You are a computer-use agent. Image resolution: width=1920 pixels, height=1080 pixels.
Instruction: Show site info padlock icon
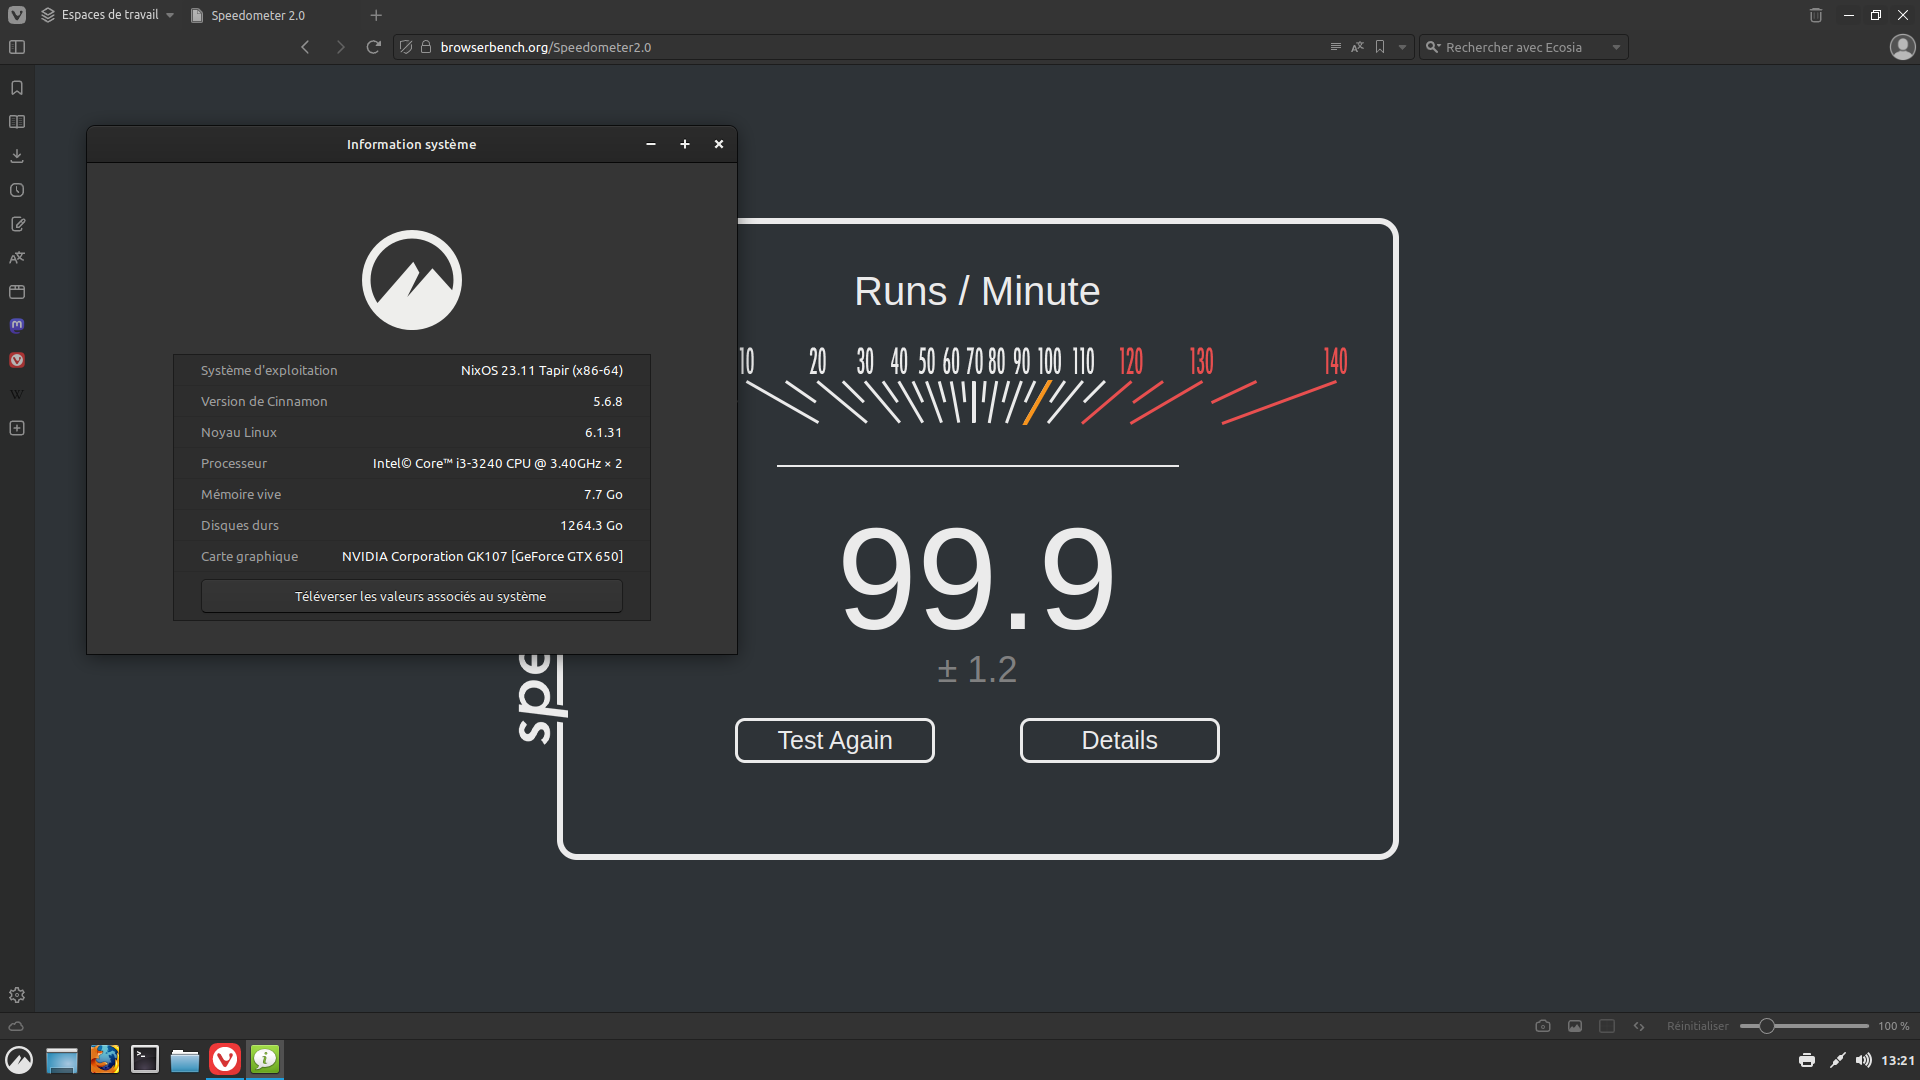point(426,47)
